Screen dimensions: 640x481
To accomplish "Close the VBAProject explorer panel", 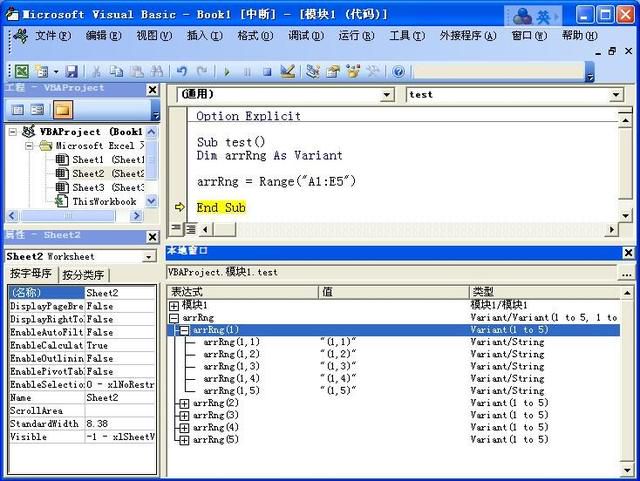I will click(152, 89).
